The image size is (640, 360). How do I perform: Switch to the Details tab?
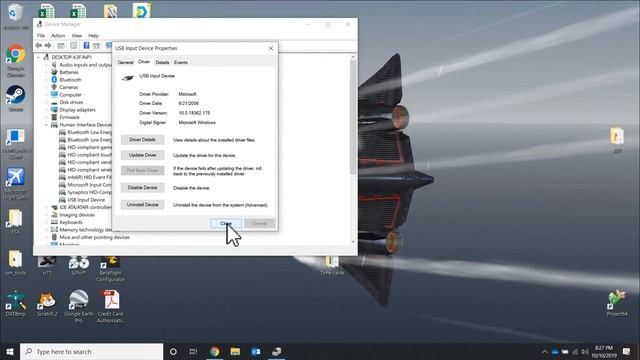click(x=162, y=62)
